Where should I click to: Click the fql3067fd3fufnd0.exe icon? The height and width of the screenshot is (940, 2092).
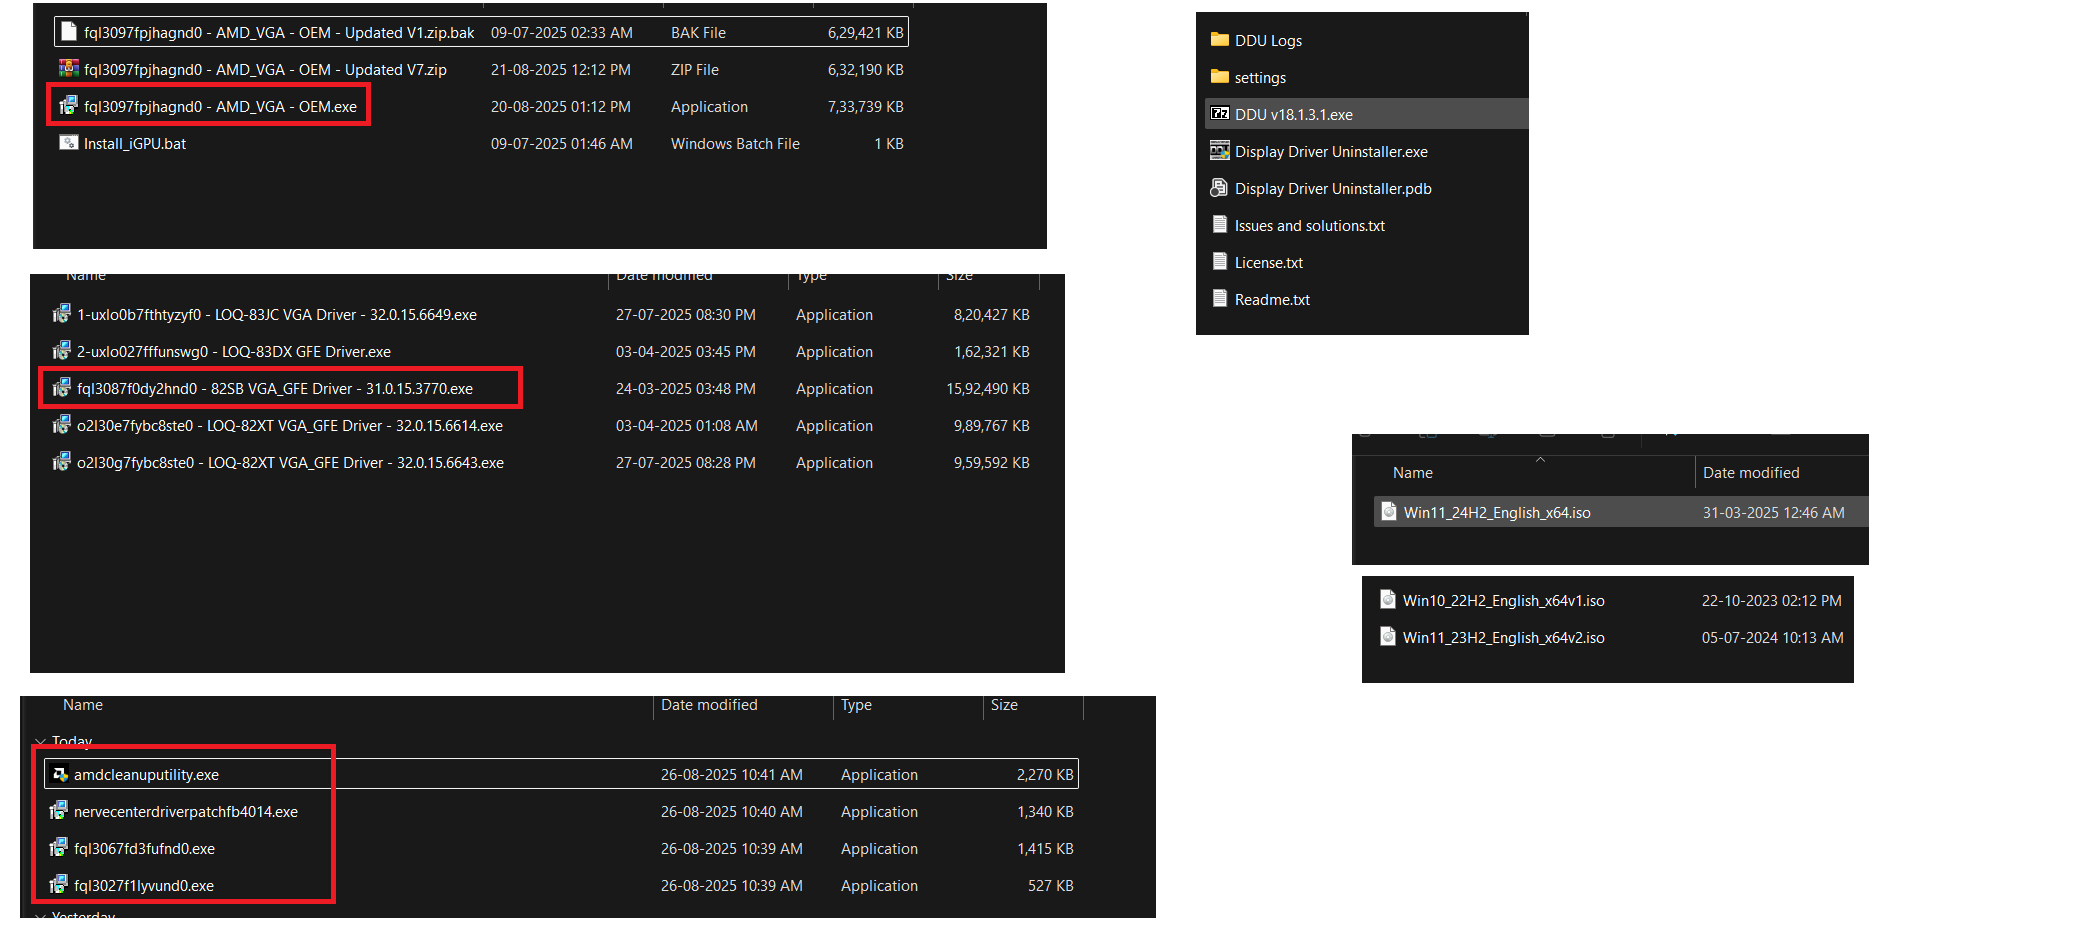59,848
